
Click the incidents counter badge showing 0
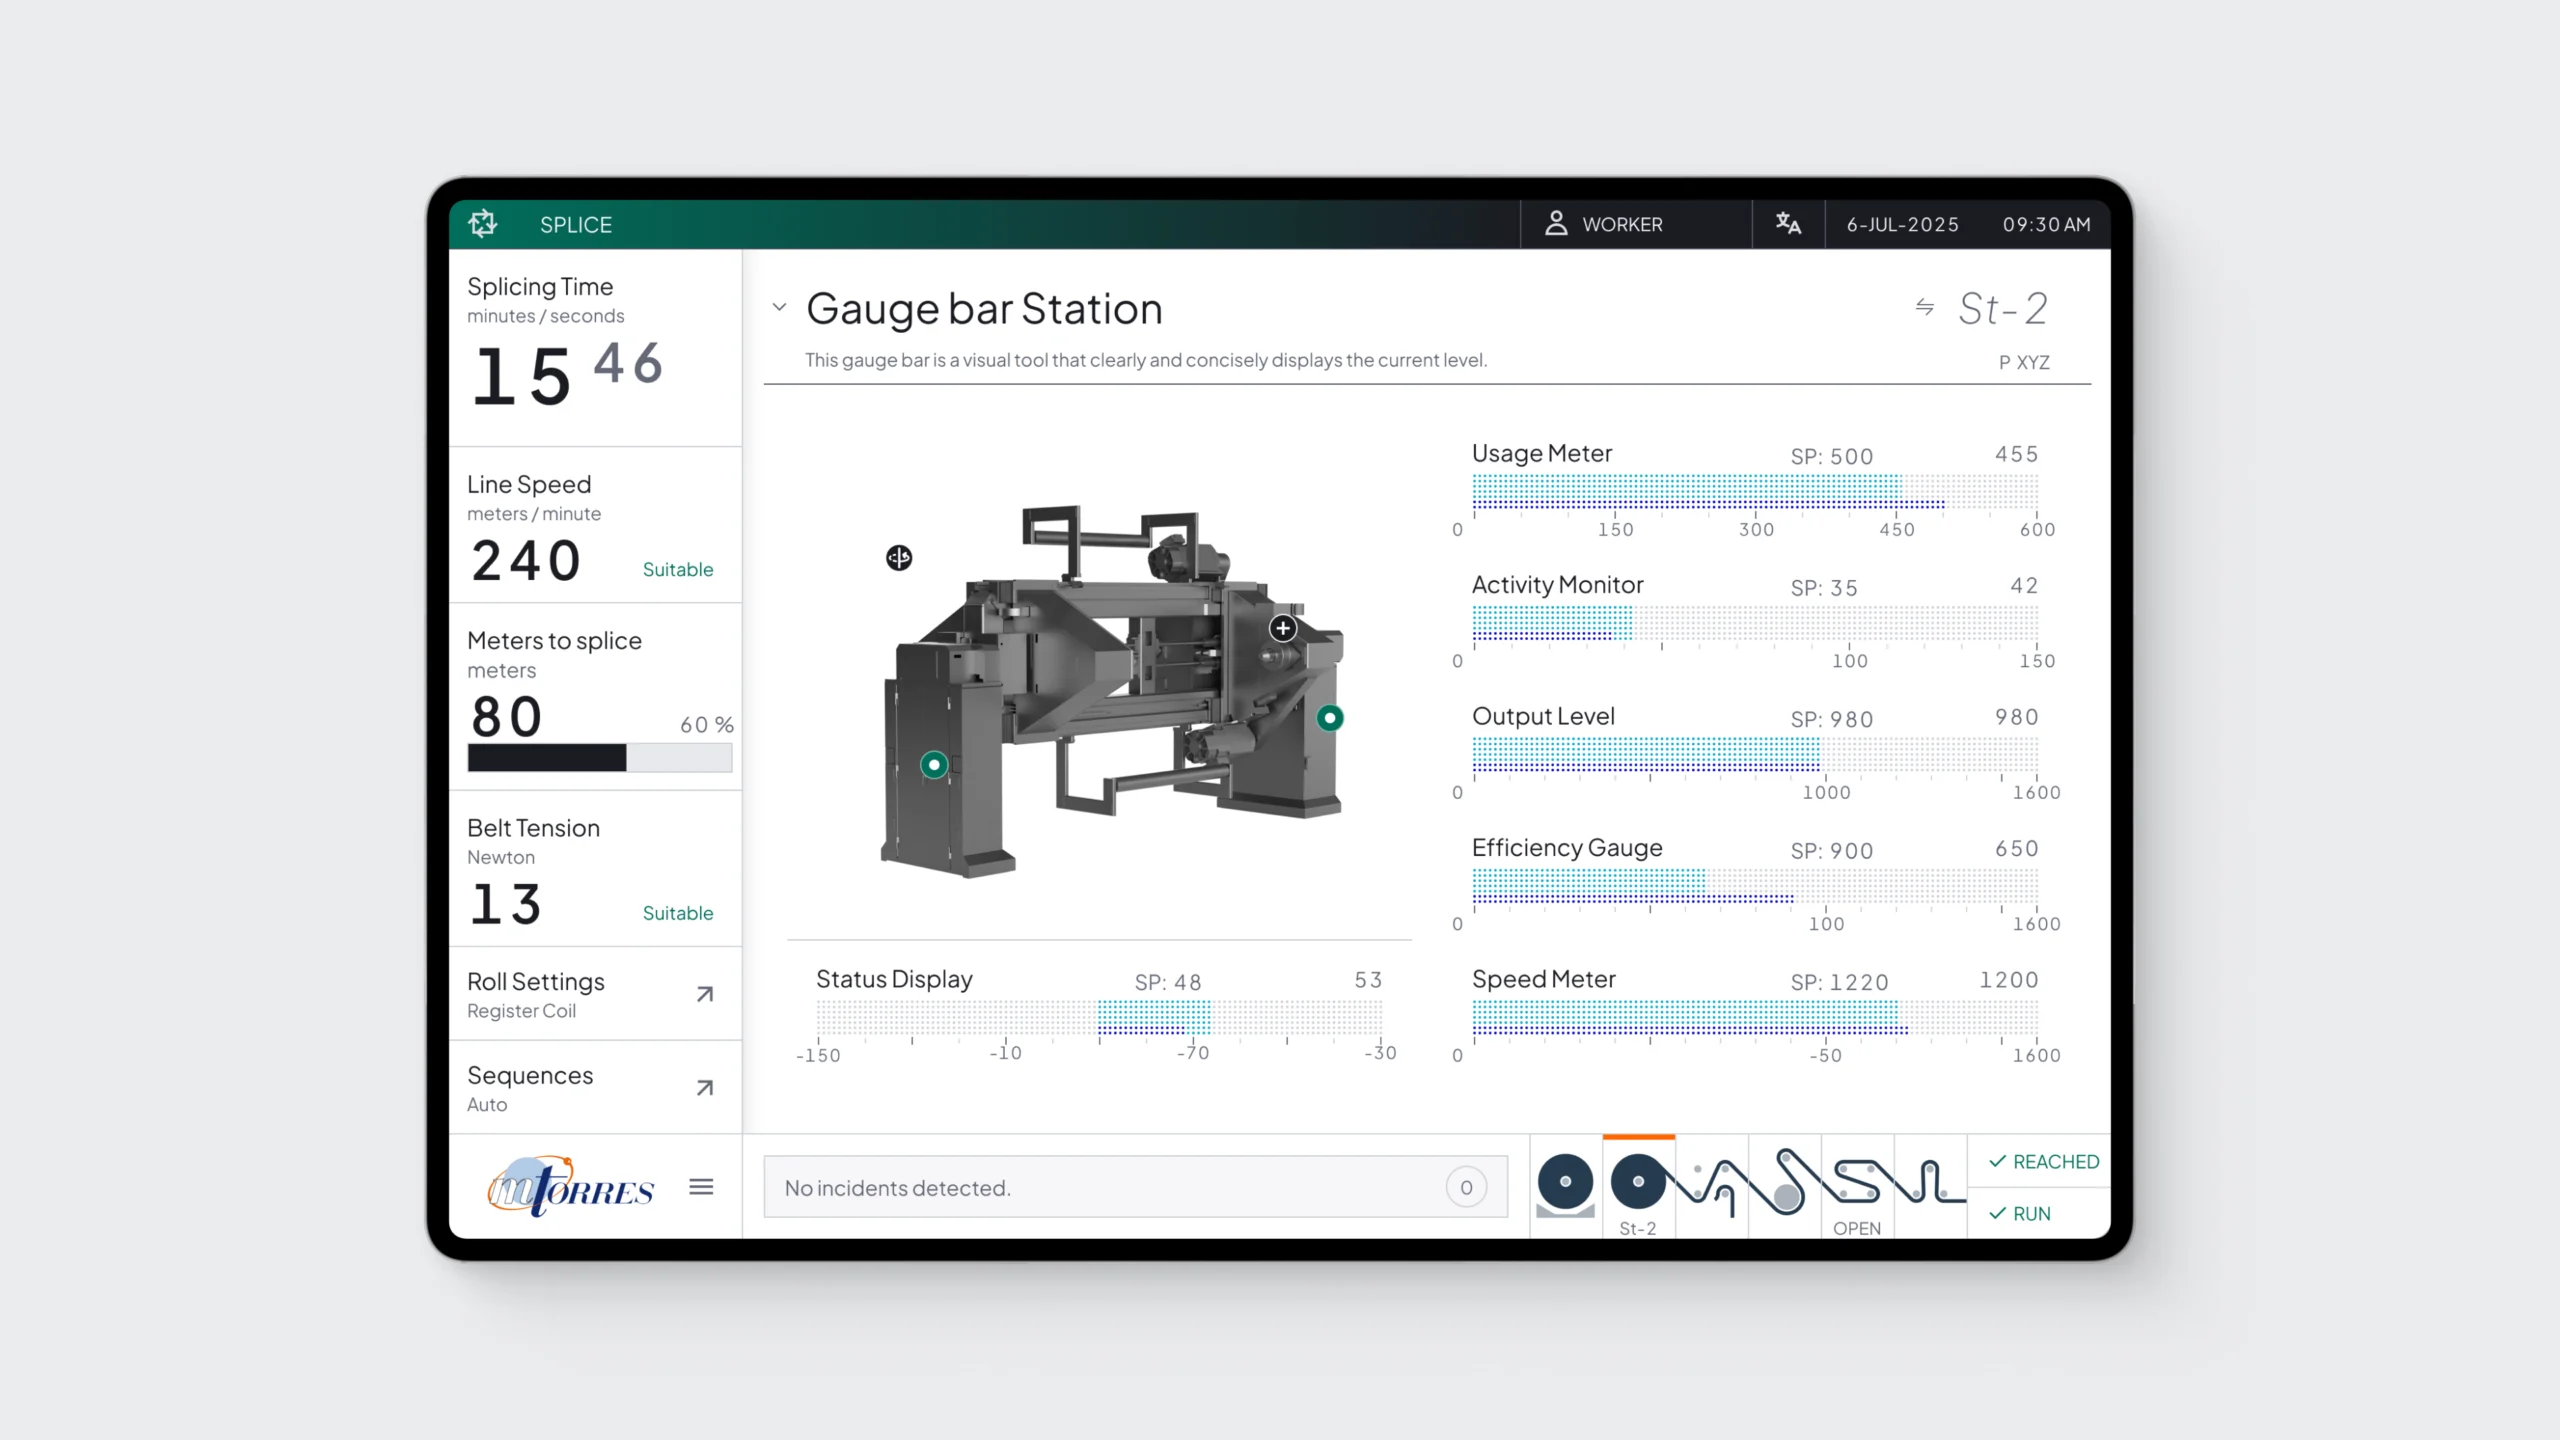1465,1187
